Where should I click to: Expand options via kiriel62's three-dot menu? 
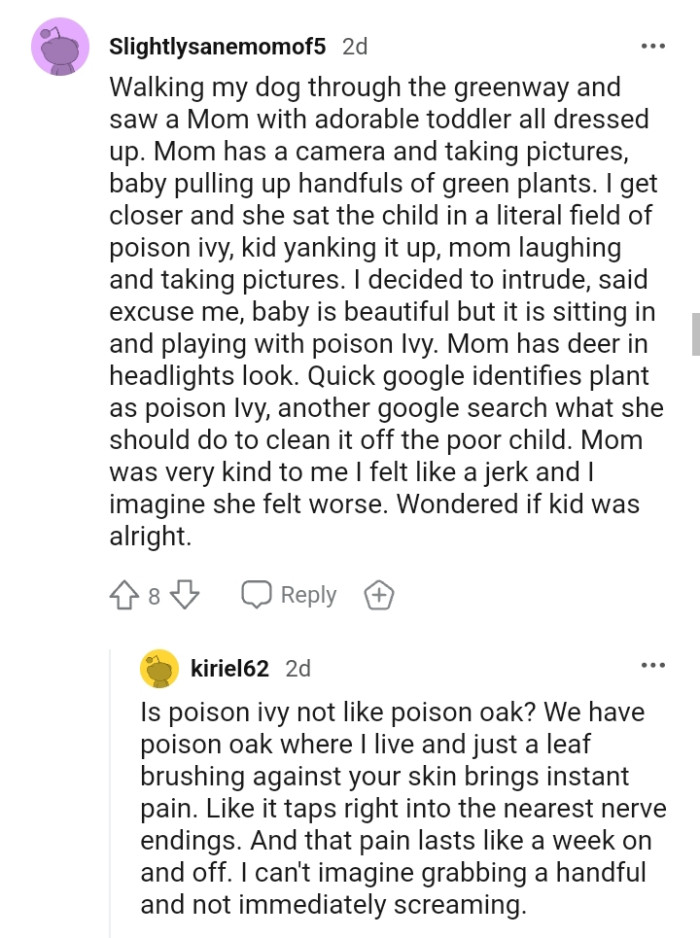(x=654, y=663)
